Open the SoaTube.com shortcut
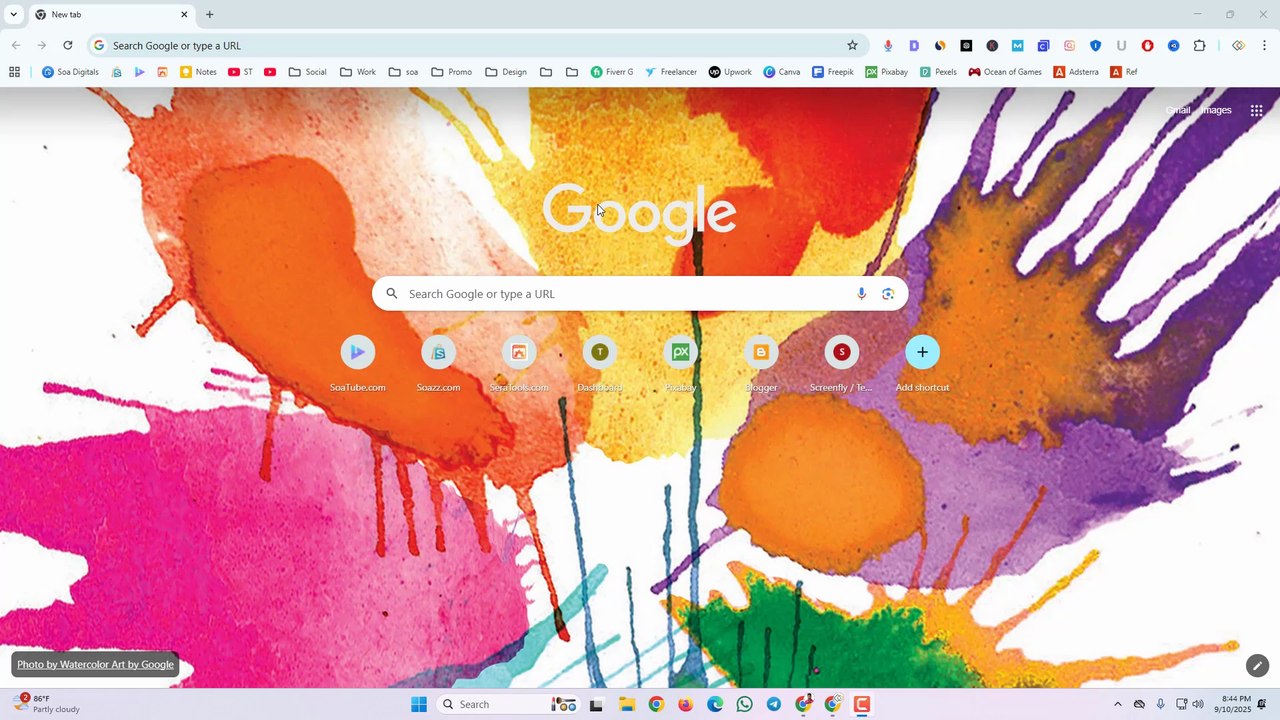The width and height of the screenshot is (1280, 720). click(358, 364)
